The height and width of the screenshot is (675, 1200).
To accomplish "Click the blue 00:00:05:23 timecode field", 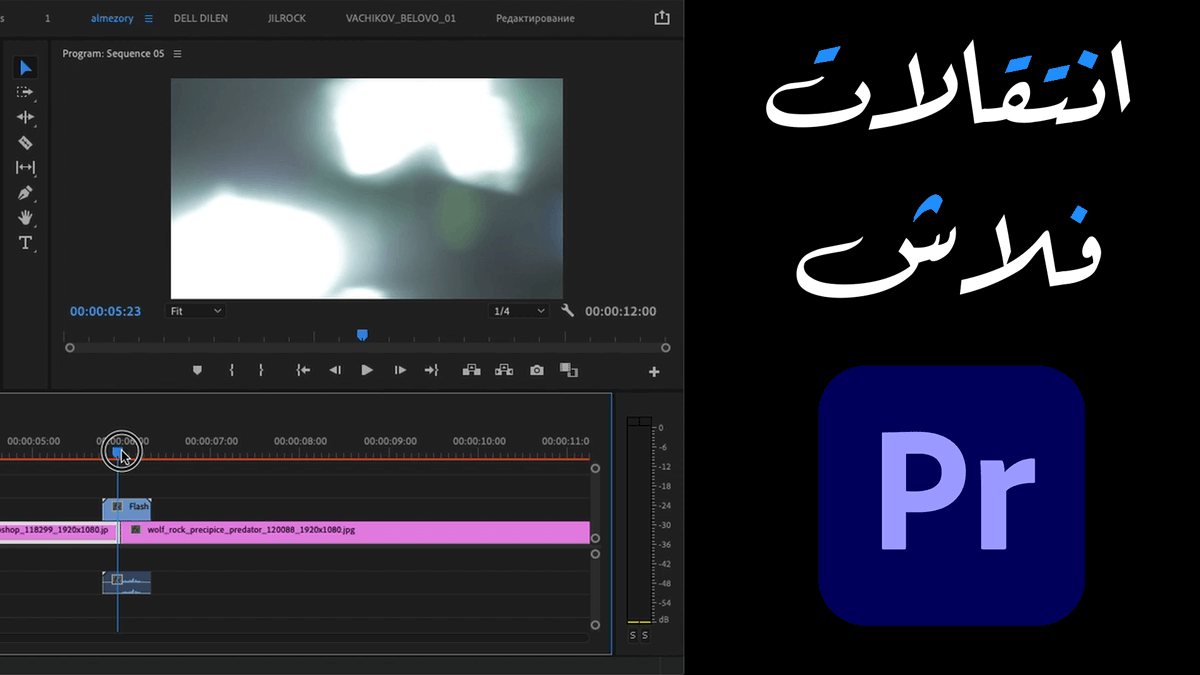I will click(x=105, y=311).
